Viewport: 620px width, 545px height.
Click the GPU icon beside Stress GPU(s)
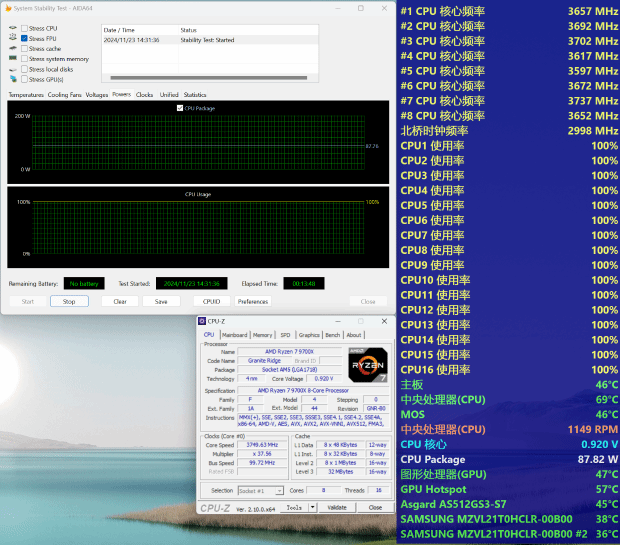[x=13, y=79]
